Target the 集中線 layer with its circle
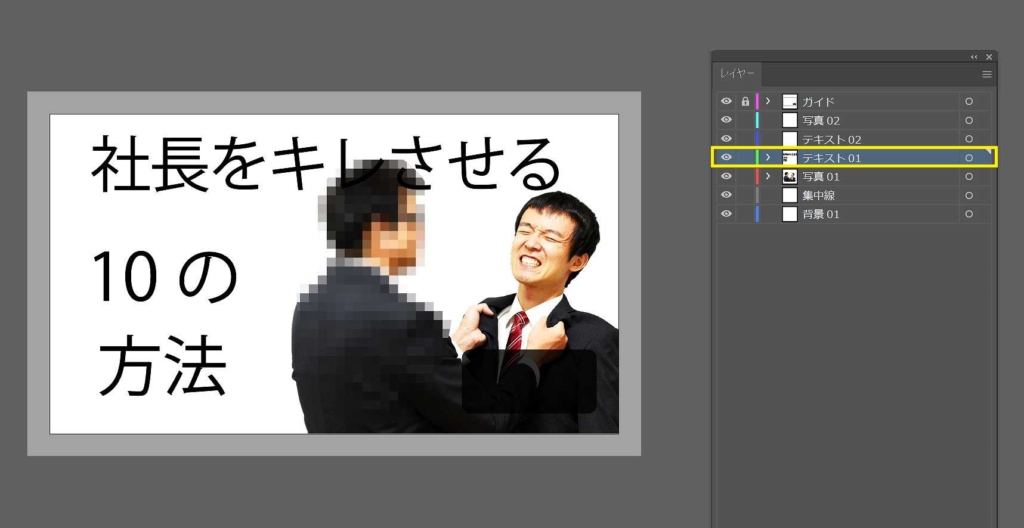Image resolution: width=1024 pixels, height=528 pixels. pyautogui.click(x=969, y=195)
